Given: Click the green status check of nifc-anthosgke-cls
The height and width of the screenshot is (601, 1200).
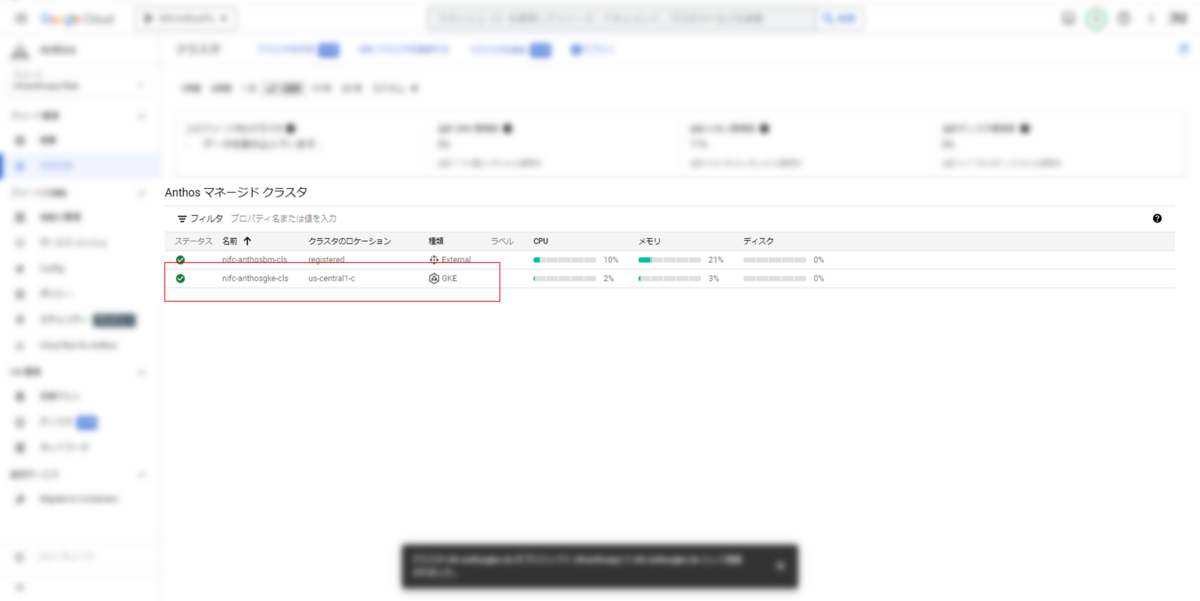Looking at the screenshot, I should [180, 278].
